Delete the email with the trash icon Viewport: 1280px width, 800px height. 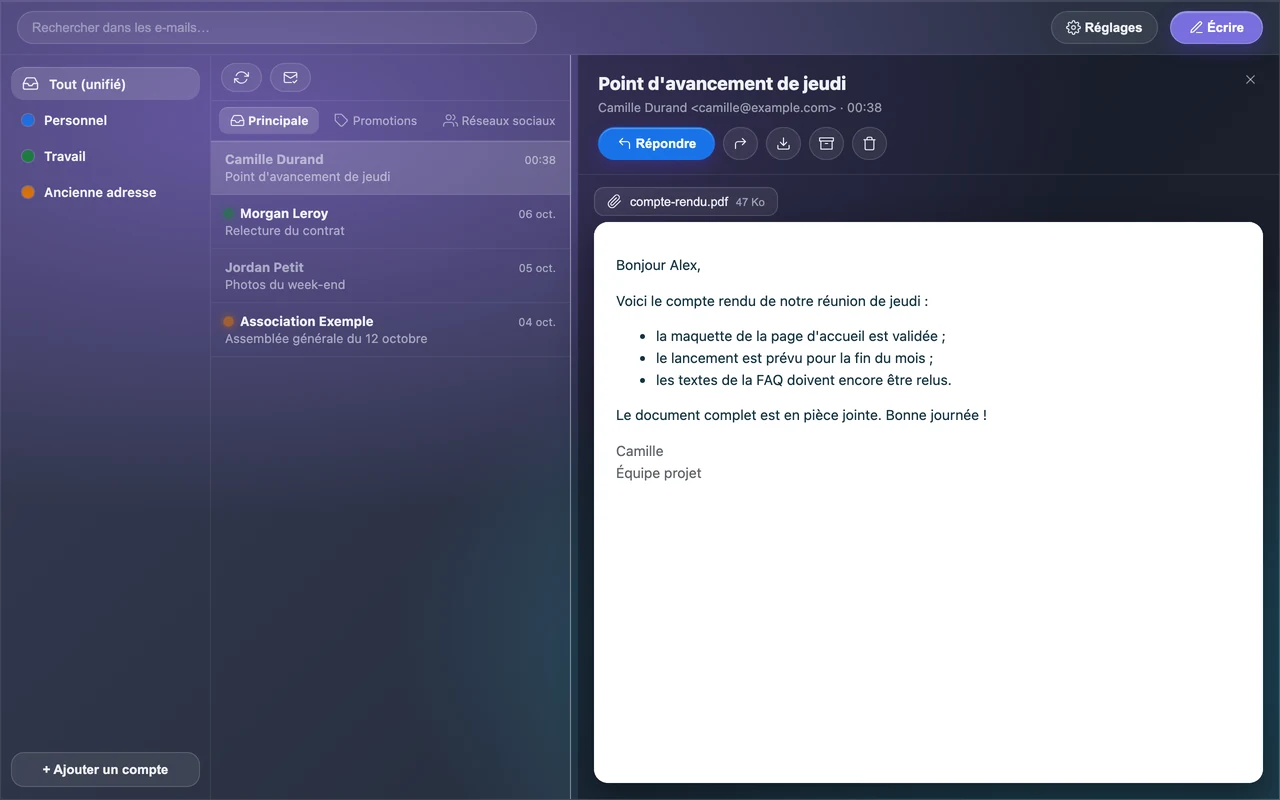869,144
